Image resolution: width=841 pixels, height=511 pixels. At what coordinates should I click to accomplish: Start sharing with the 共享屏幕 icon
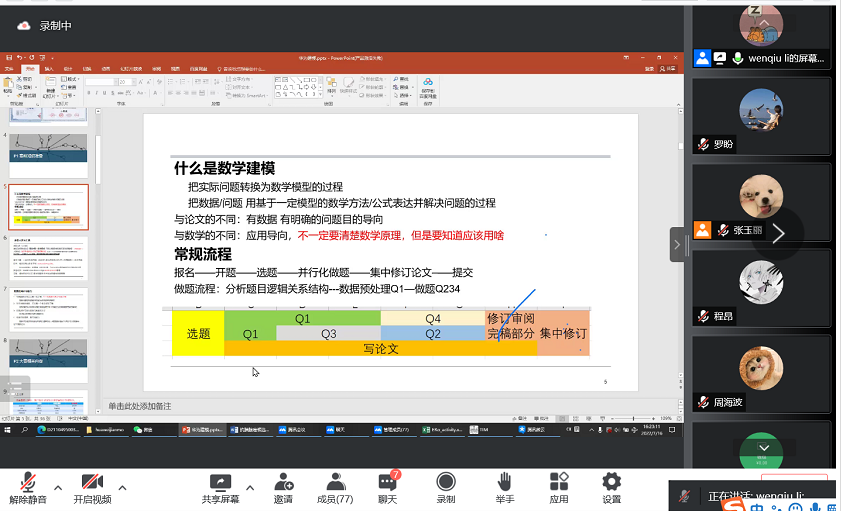219,482
